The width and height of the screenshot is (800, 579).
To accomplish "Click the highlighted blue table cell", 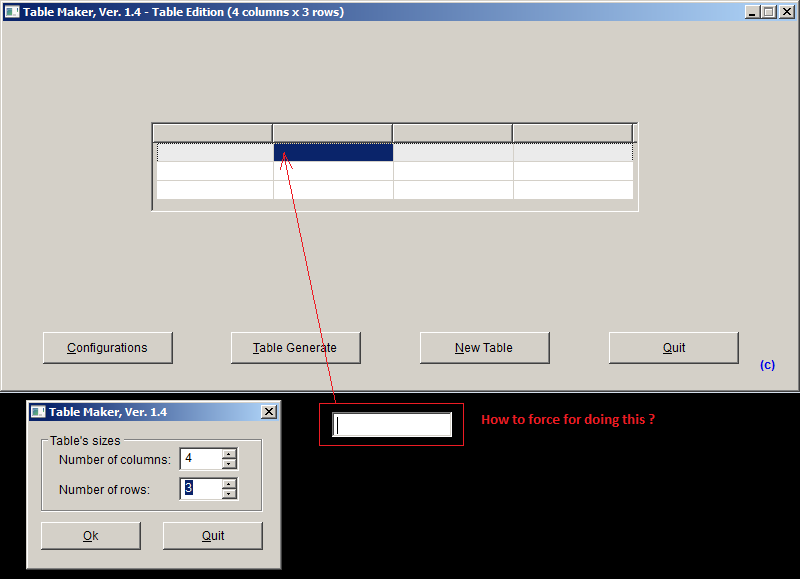I will pos(332,152).
